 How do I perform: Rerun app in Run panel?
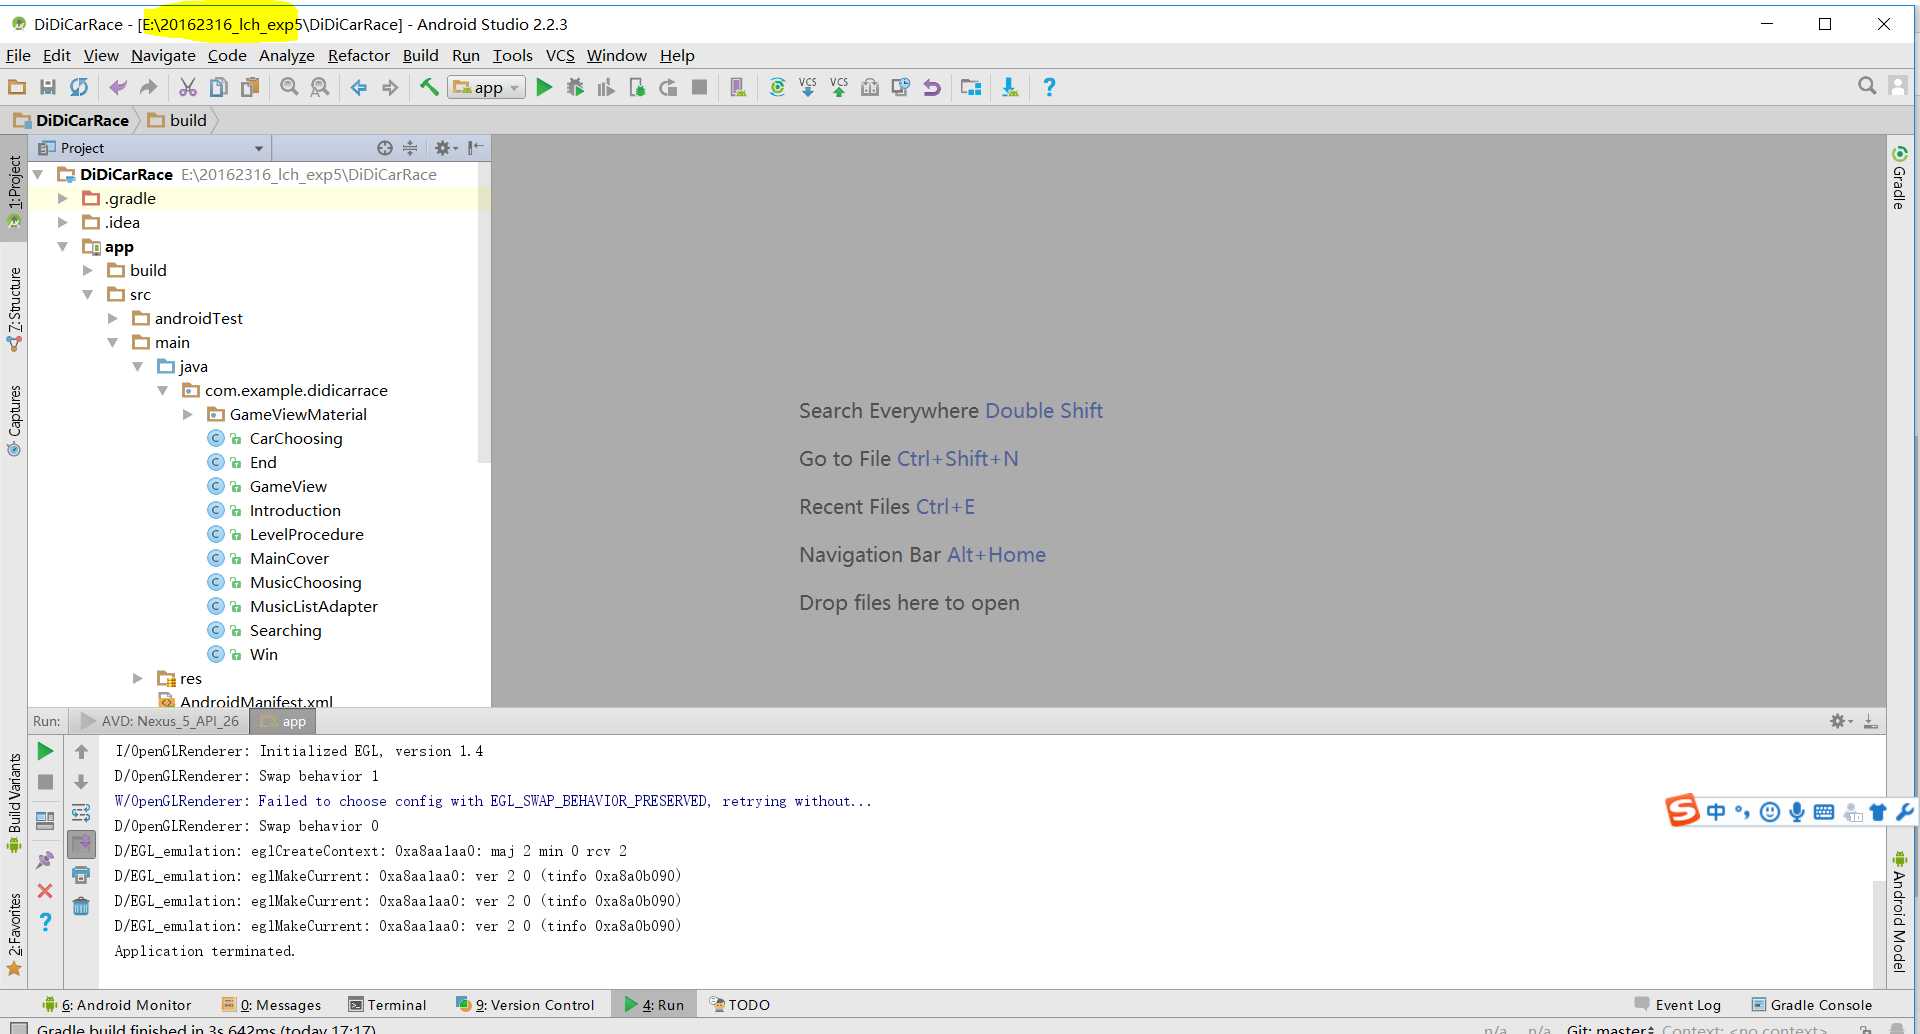[x=45, y=751]
